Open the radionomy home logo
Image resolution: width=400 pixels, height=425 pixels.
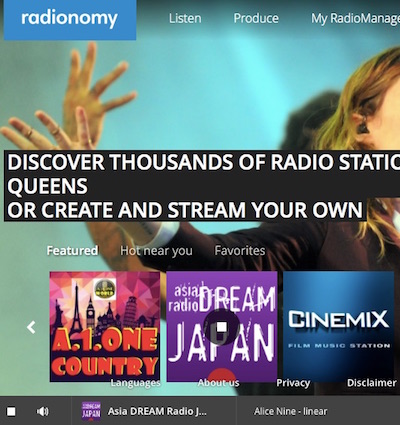(70, 19)
